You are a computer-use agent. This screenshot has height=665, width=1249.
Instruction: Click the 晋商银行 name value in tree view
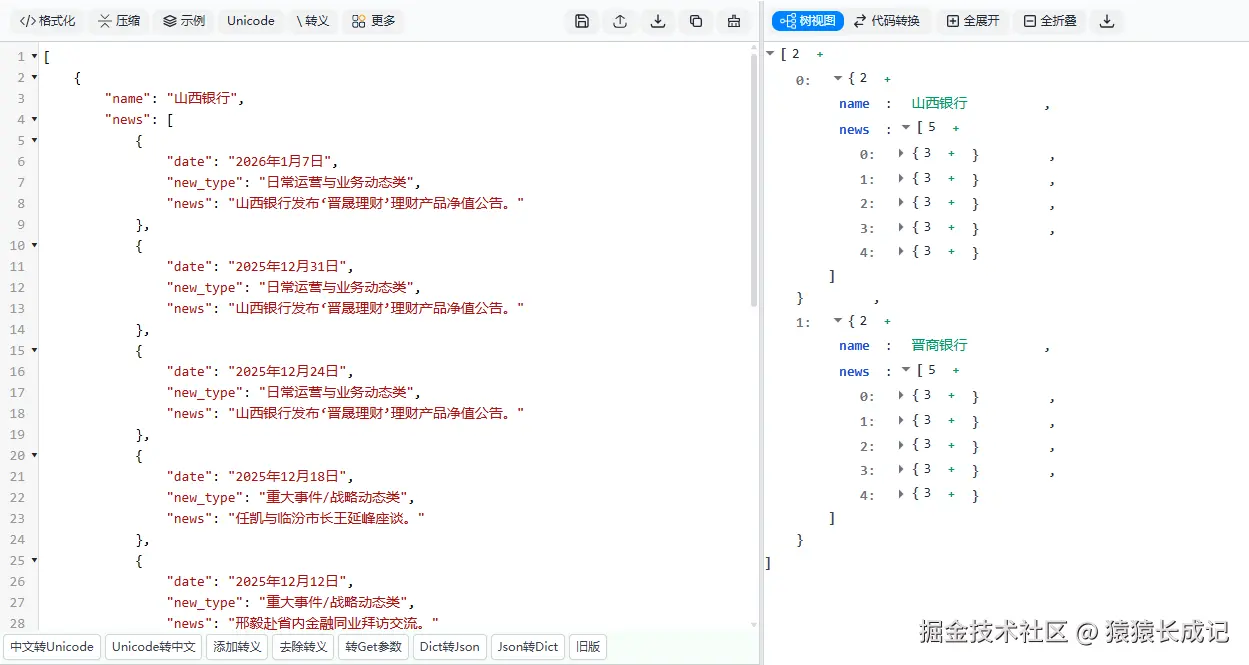[x=939, y=345]
